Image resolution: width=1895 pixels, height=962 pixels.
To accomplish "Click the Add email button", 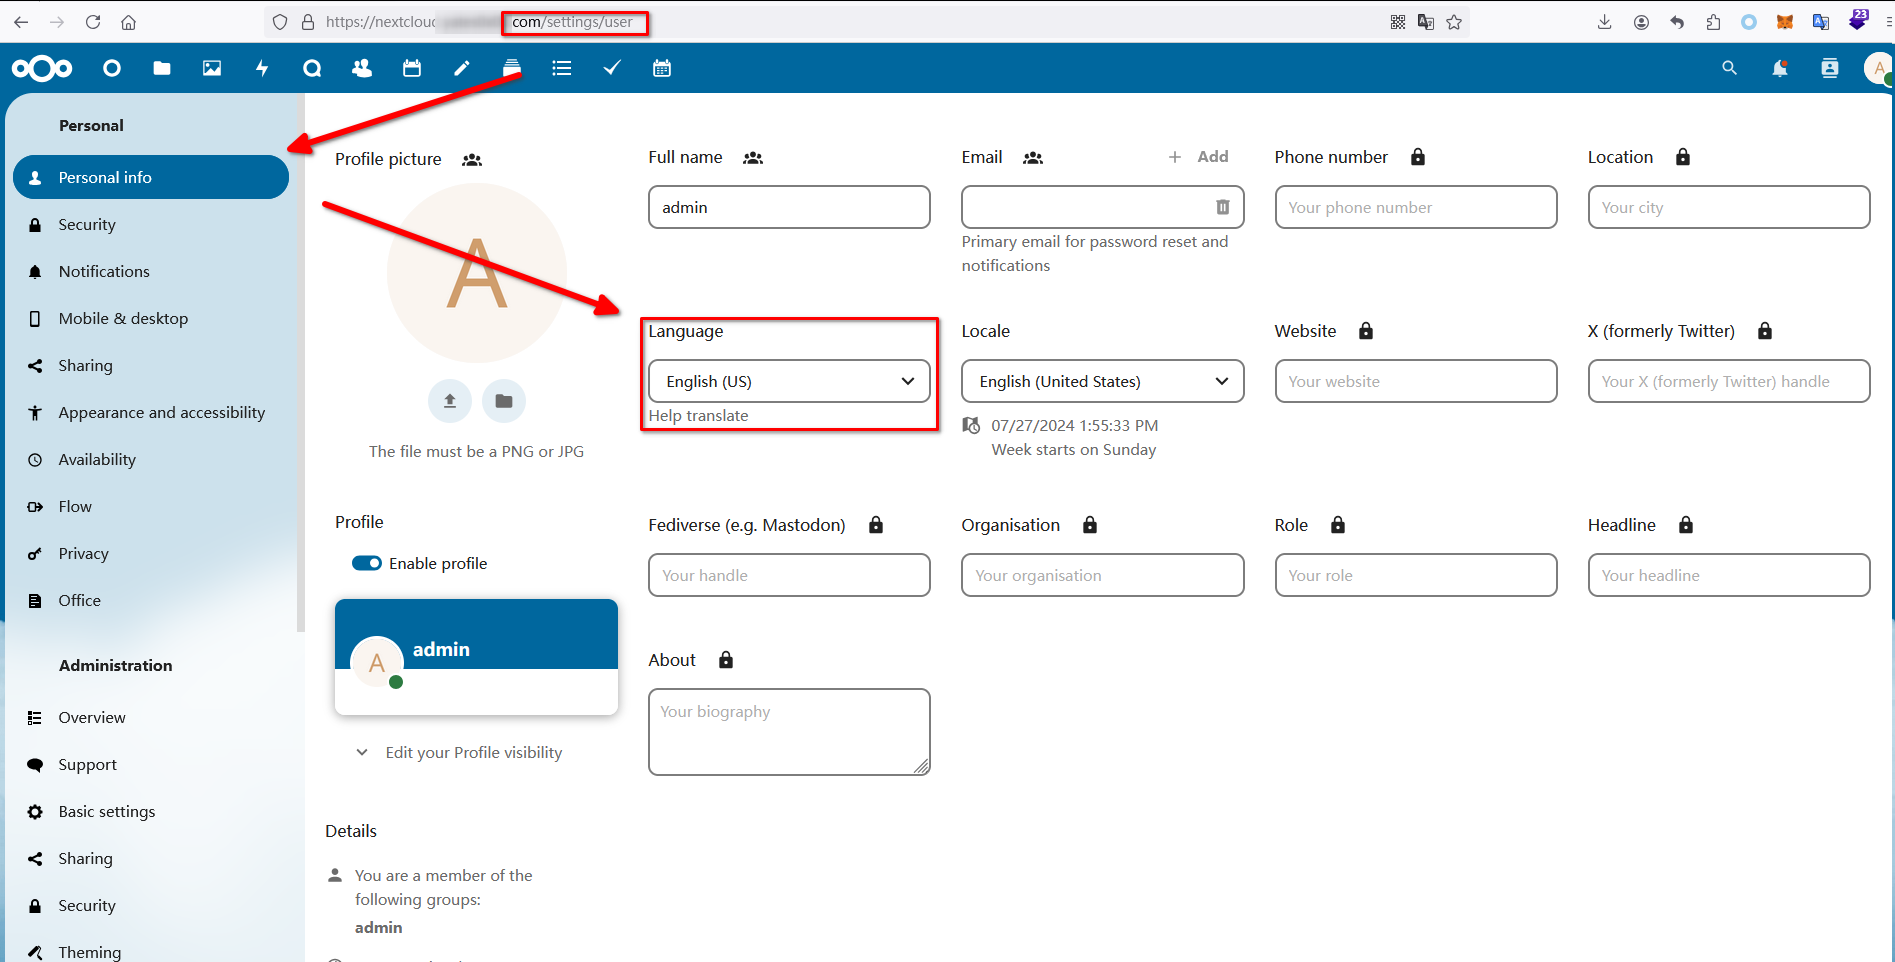I will point(1199,157).
